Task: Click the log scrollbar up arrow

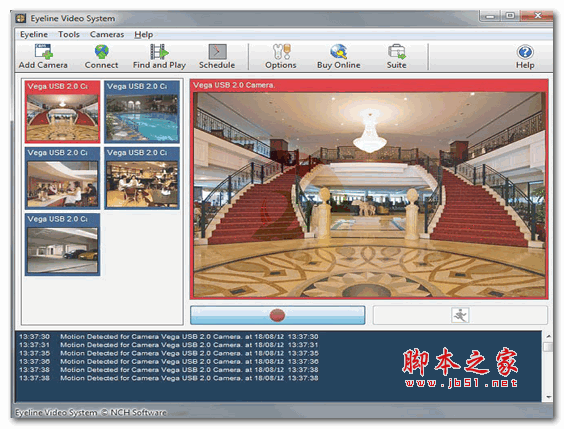Action: pyautogui.click(x=548, y=337)
